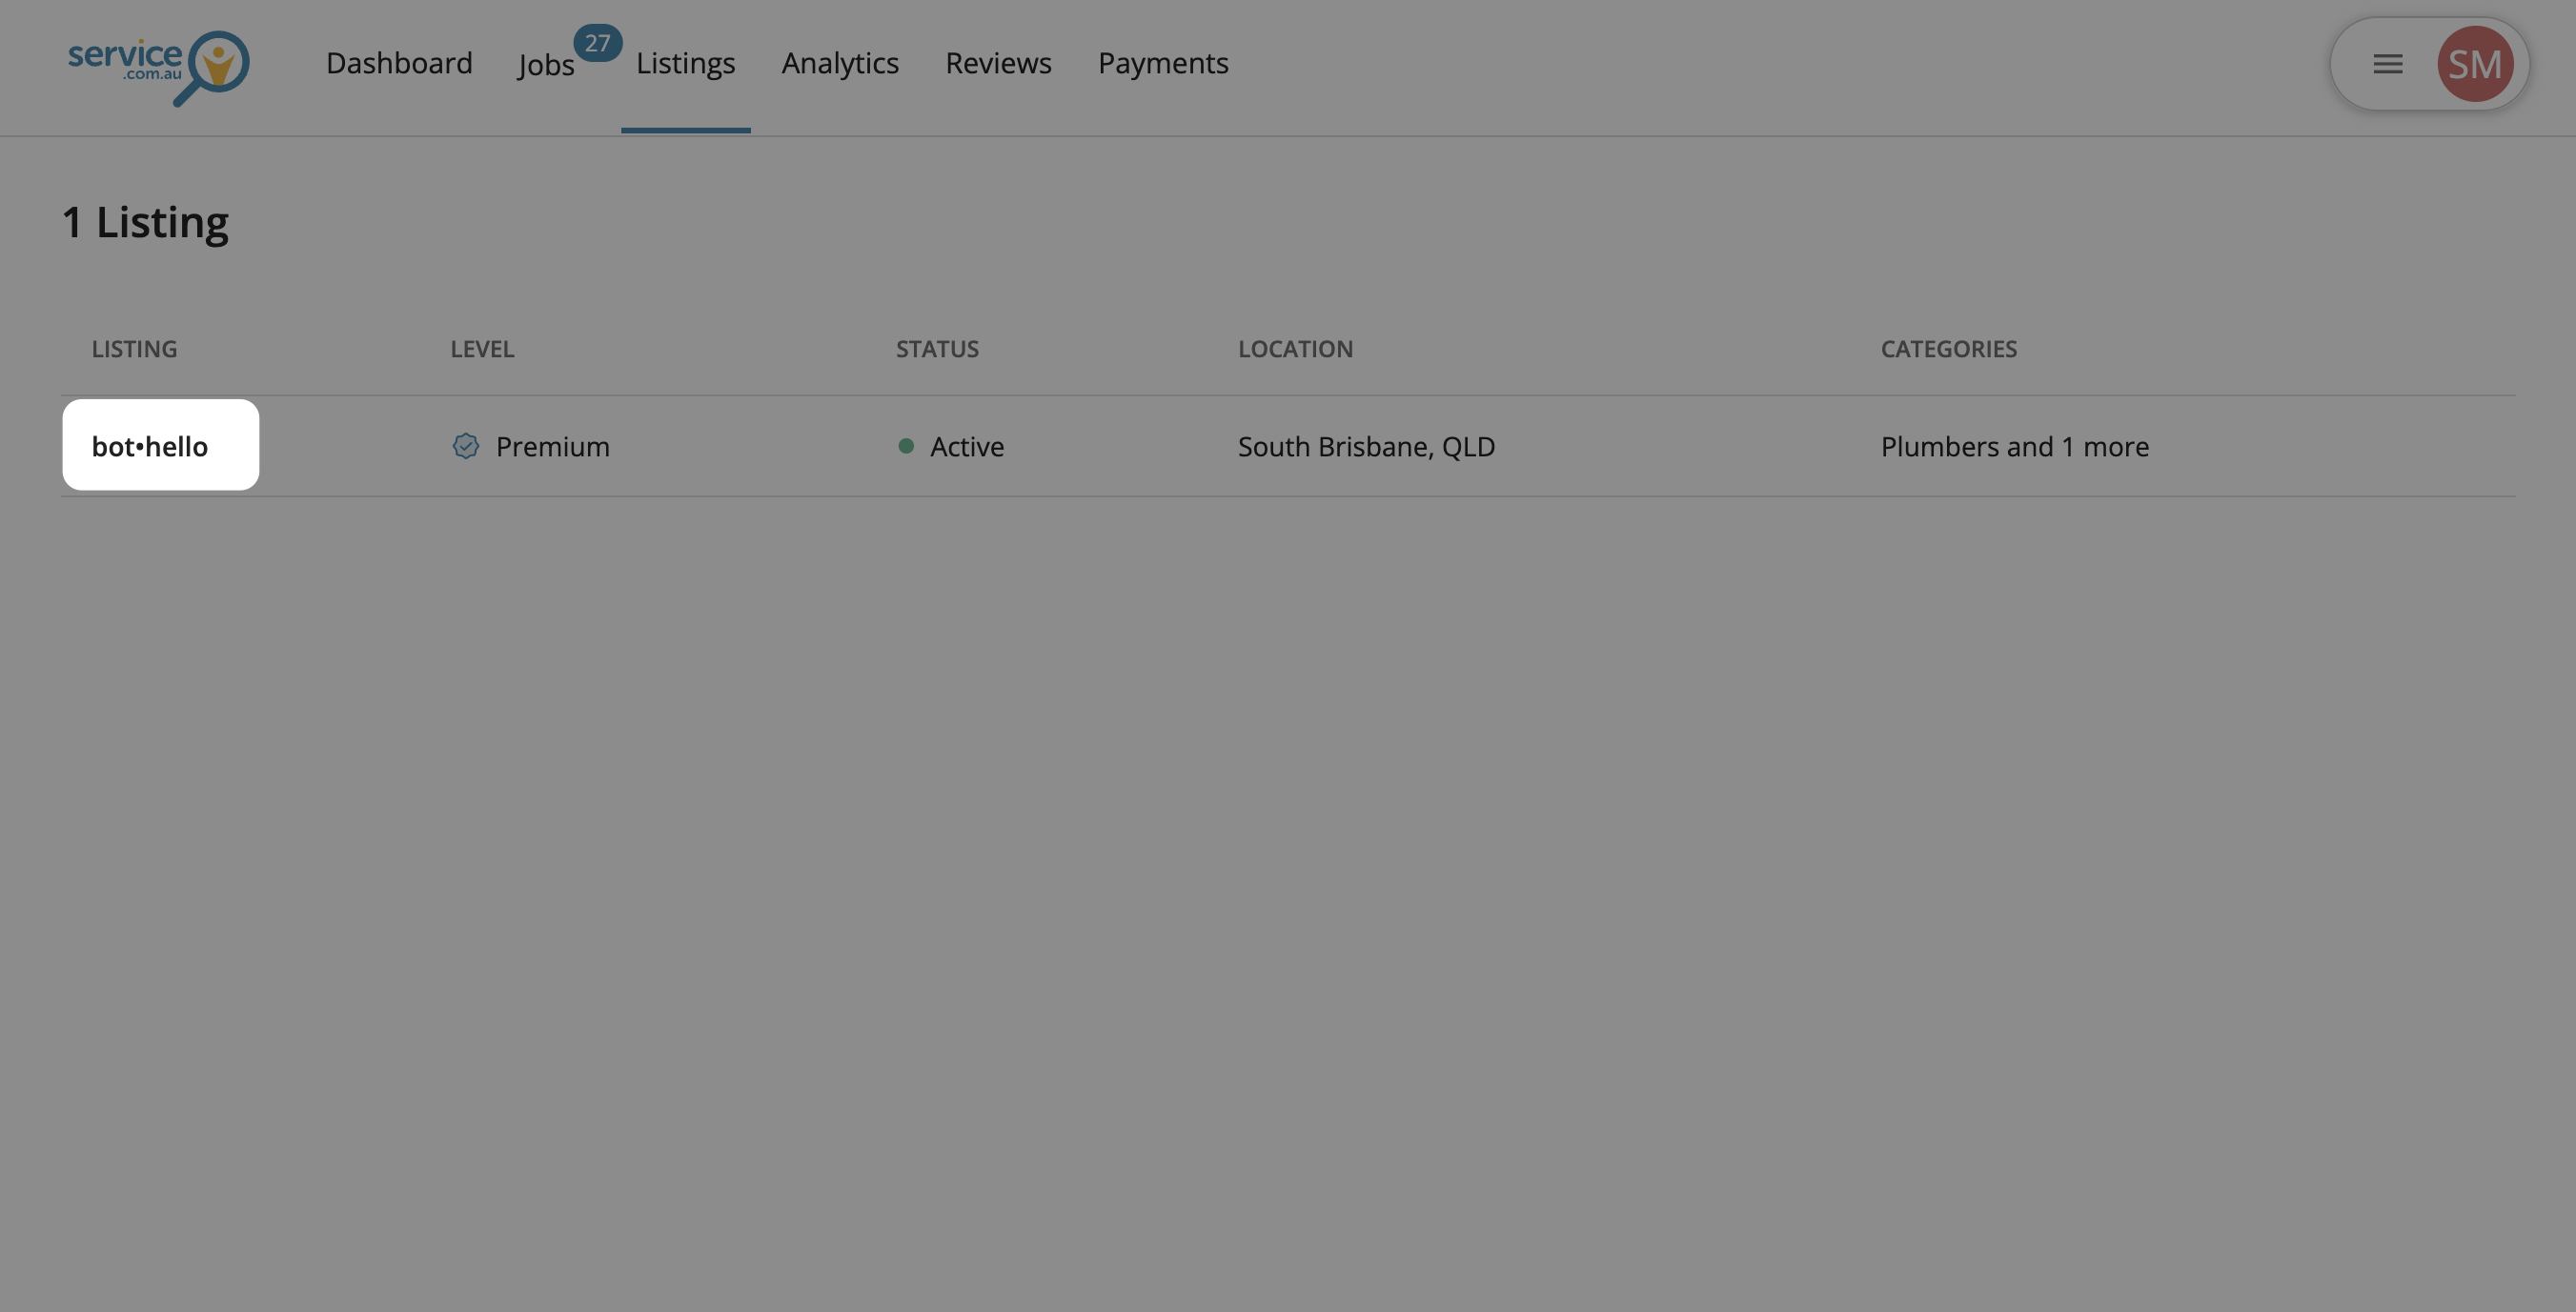This screenshot has height=1312, width=2576.
Task: Open the Dashboard tab
Action: pos(399,63)
